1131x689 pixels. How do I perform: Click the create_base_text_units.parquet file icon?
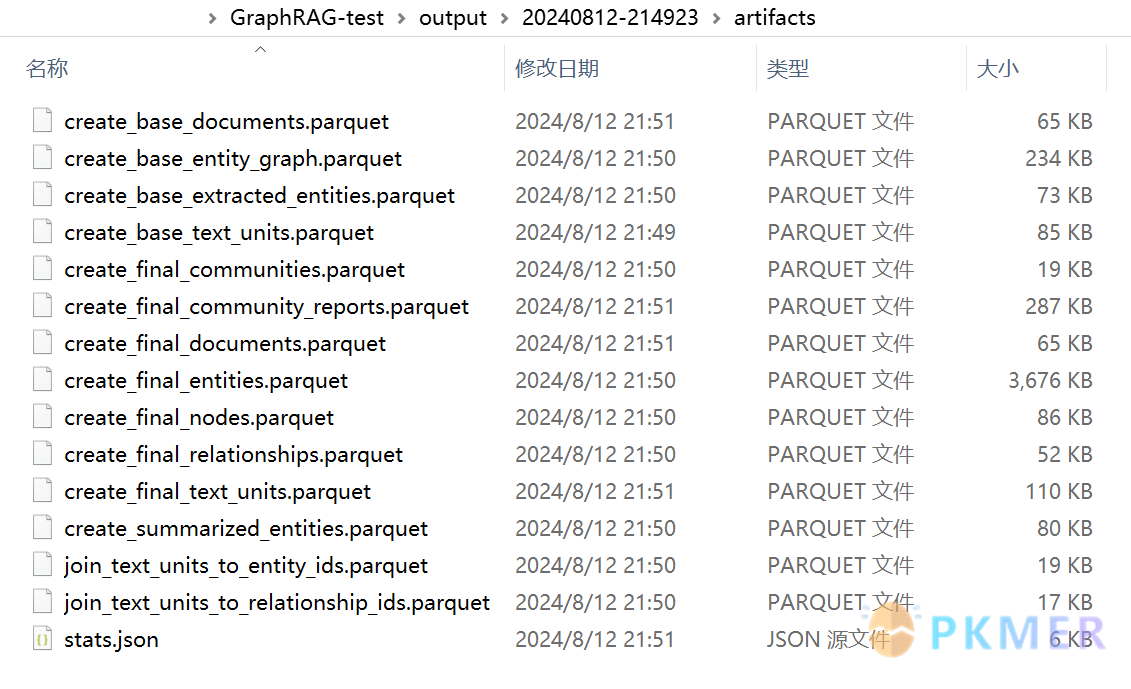tap(43, 232)
